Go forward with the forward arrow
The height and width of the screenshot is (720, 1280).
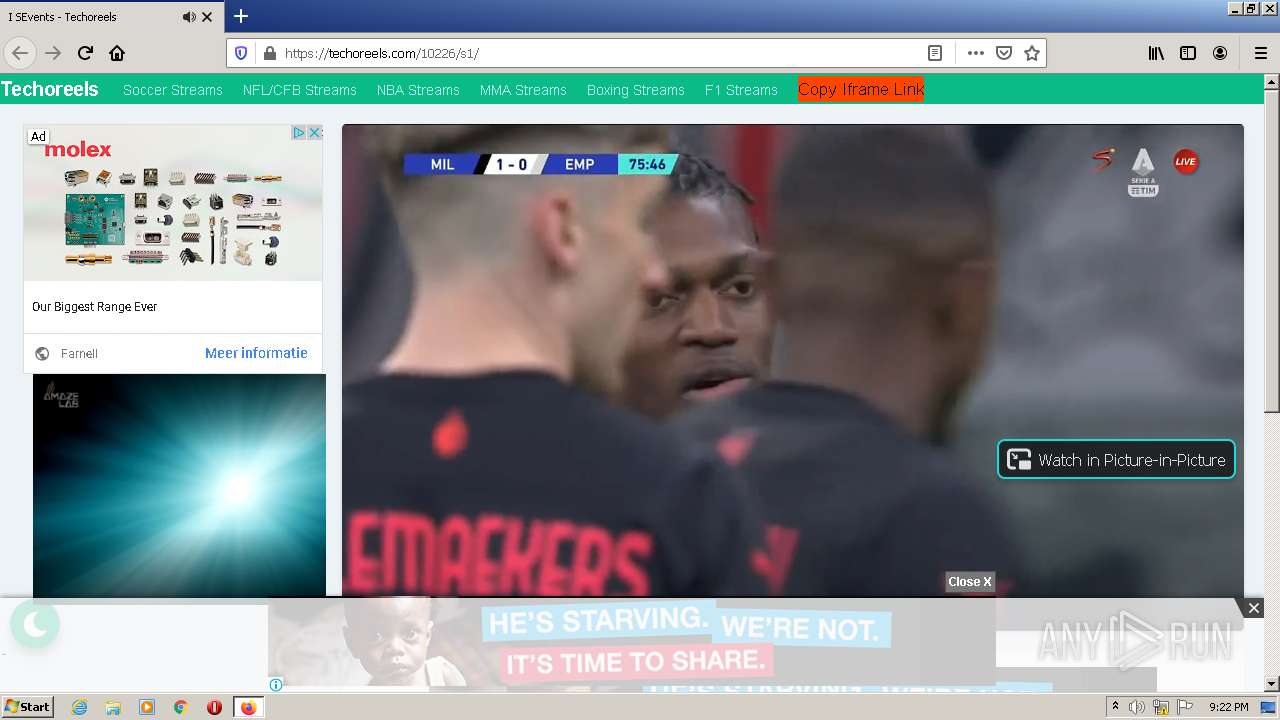click(x=53, y=53)
